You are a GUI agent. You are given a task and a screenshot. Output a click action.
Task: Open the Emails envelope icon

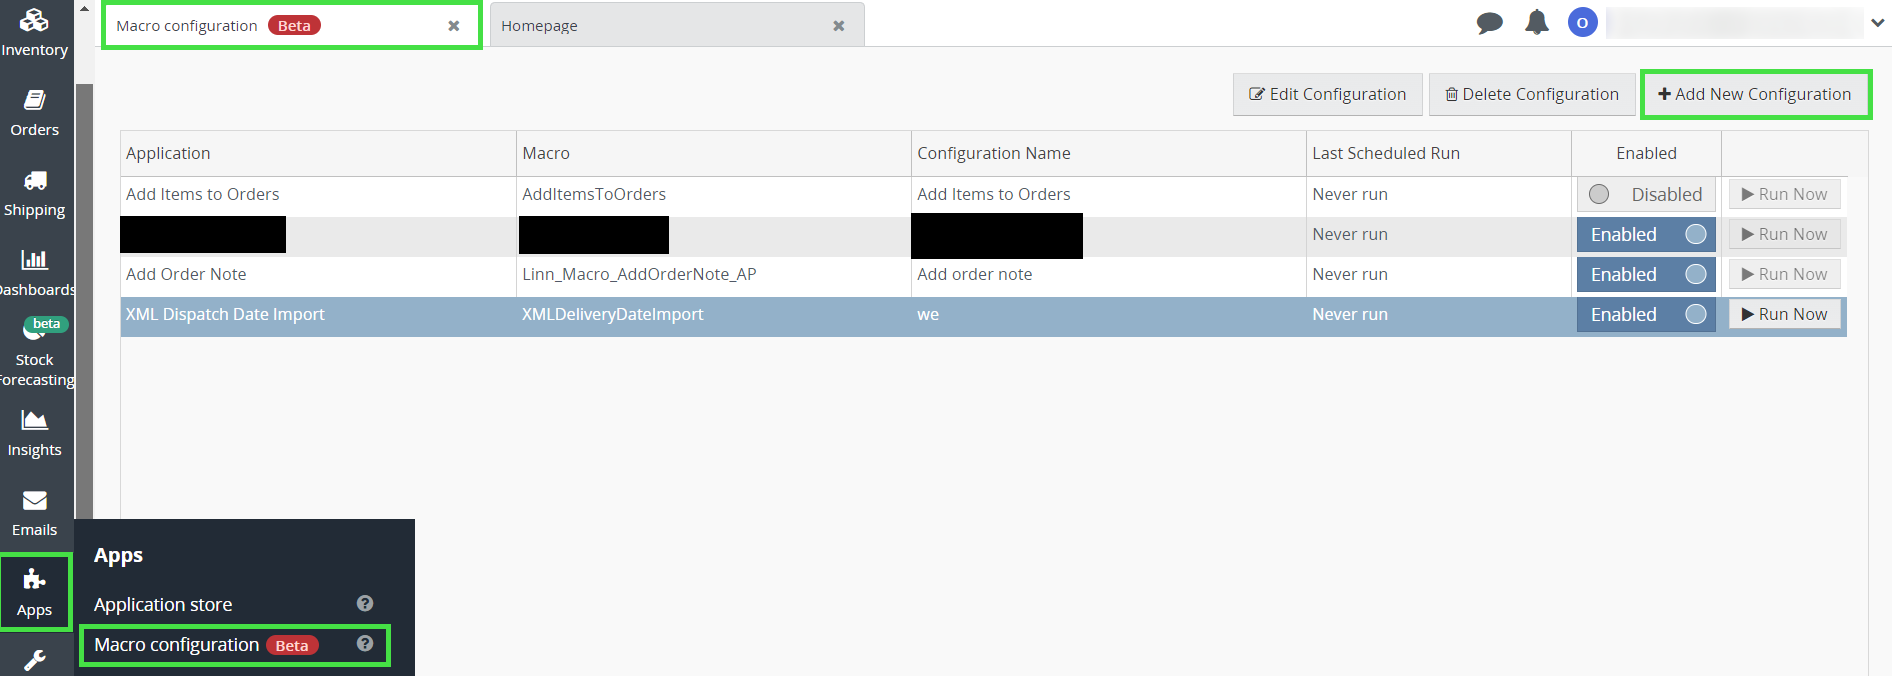34,512
